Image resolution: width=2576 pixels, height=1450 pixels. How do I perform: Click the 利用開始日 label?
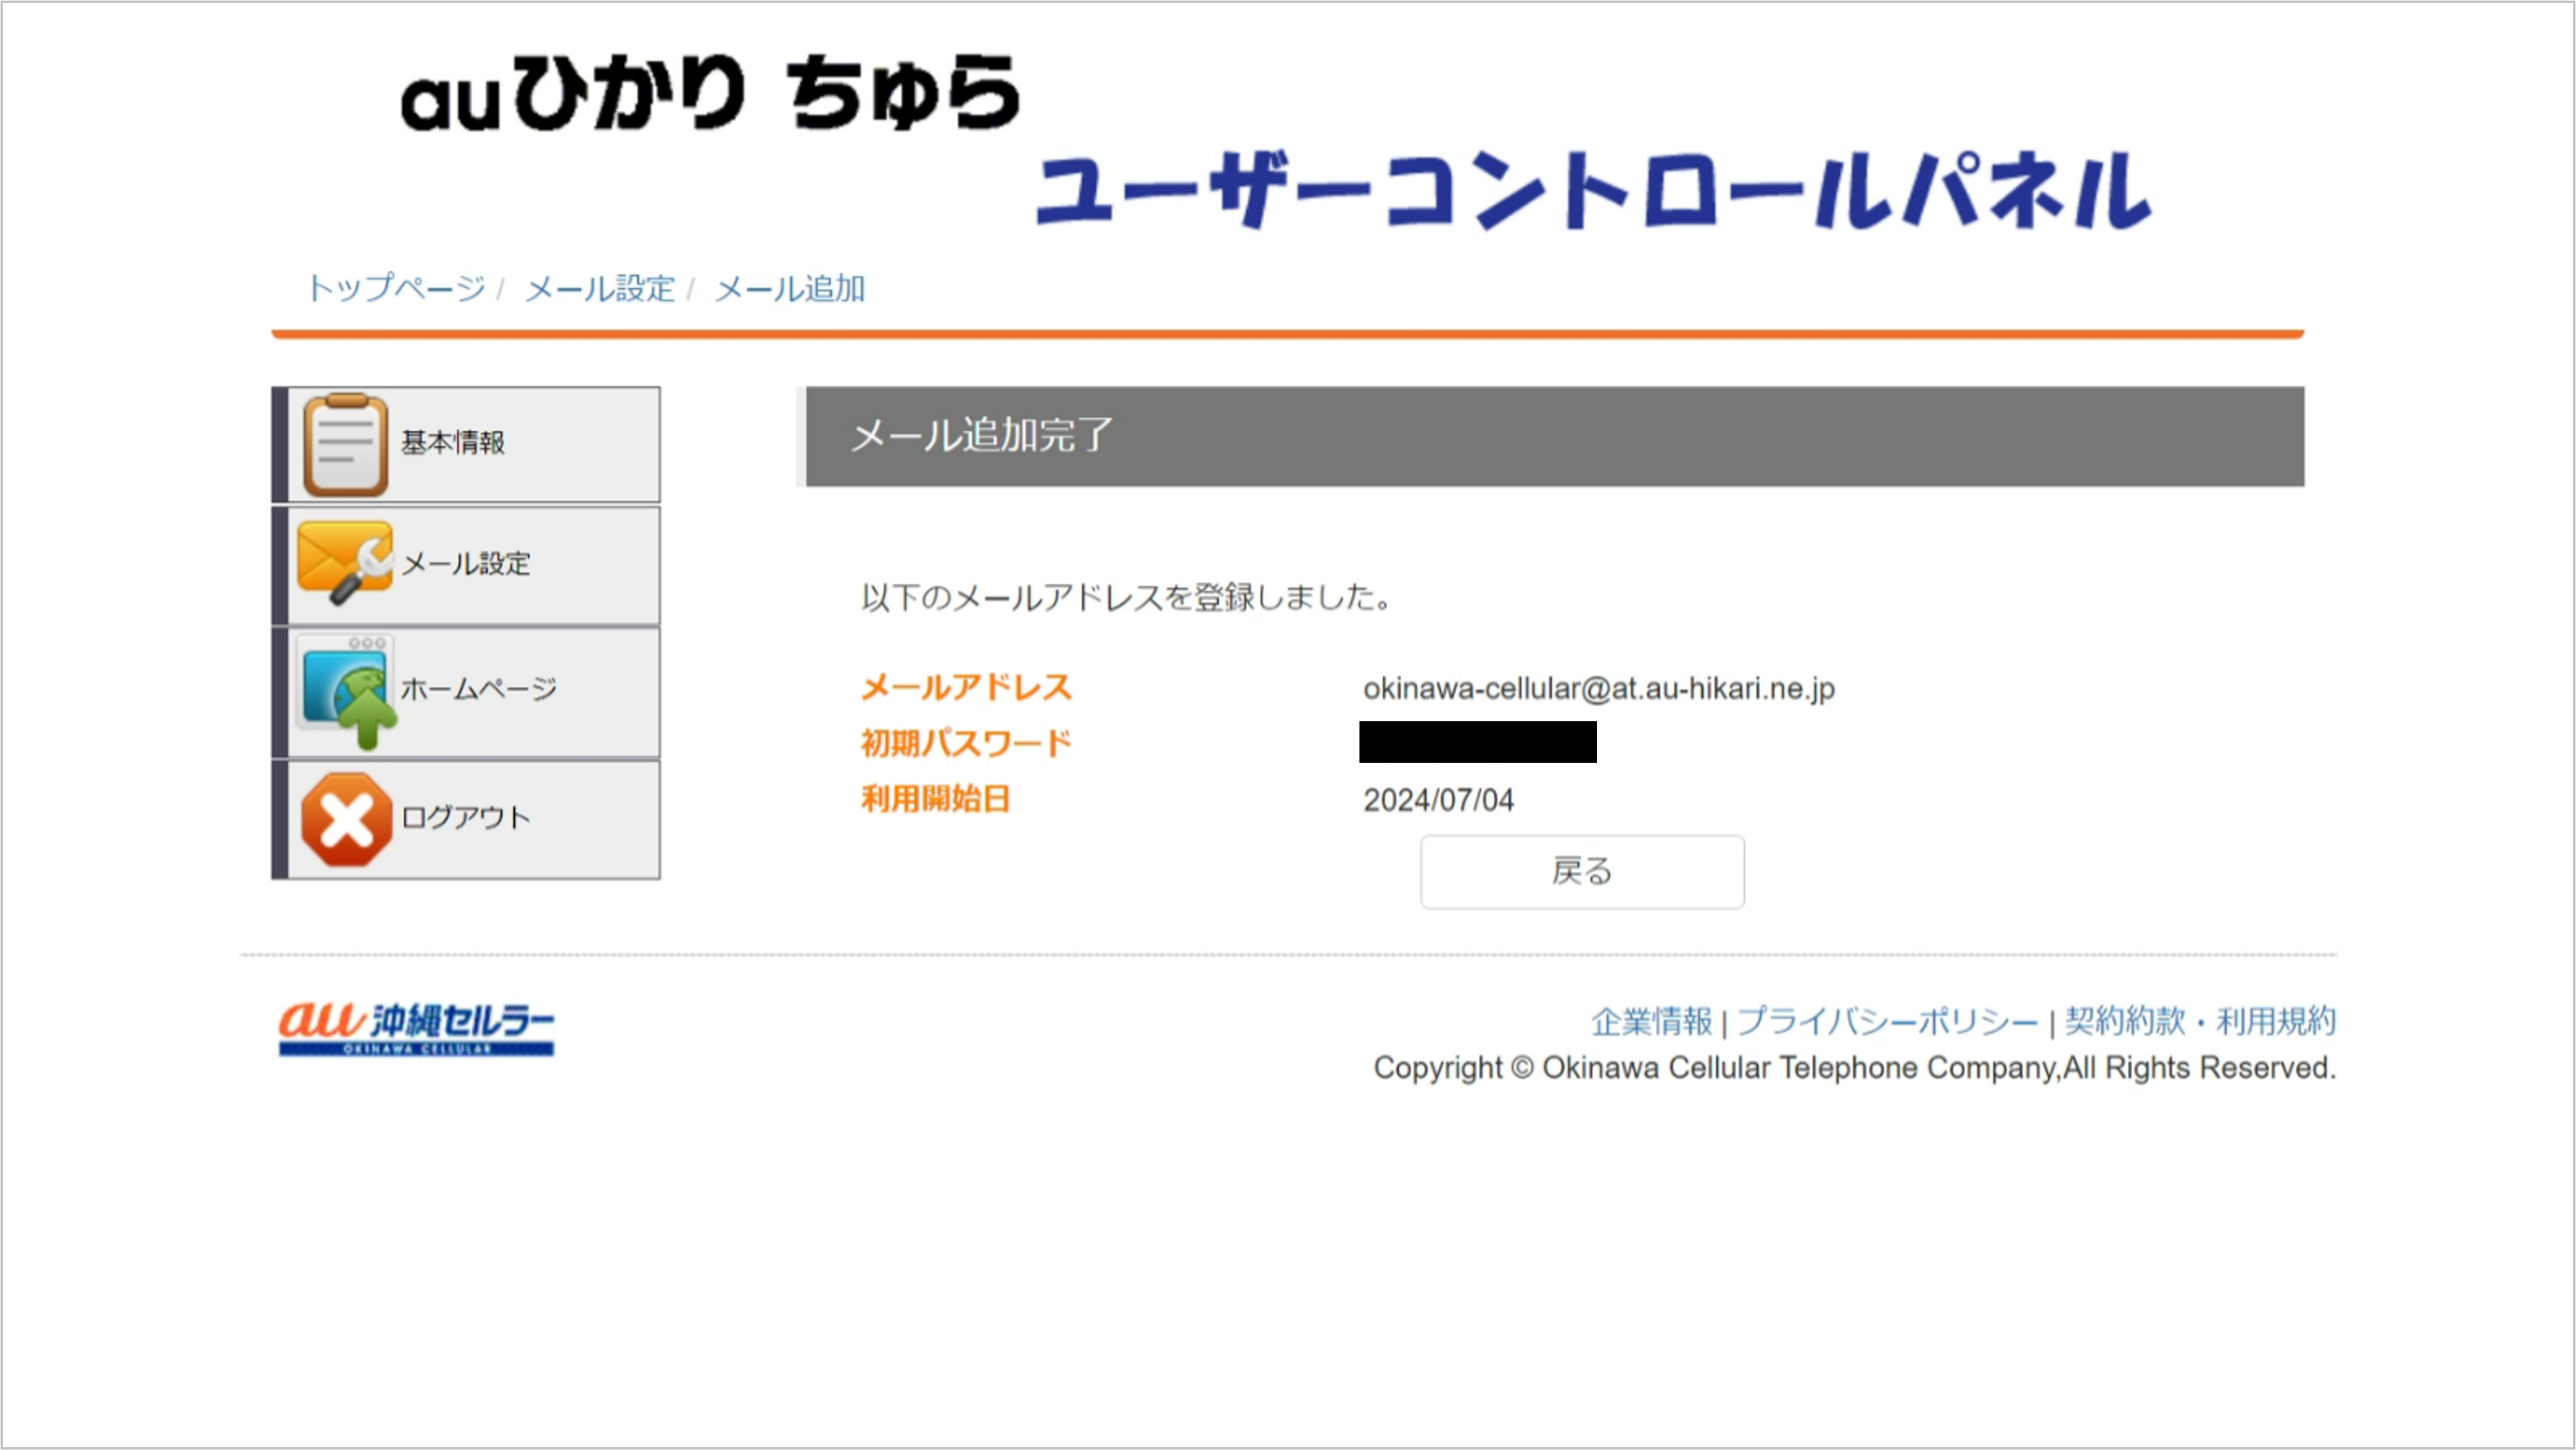pos(935,799)
